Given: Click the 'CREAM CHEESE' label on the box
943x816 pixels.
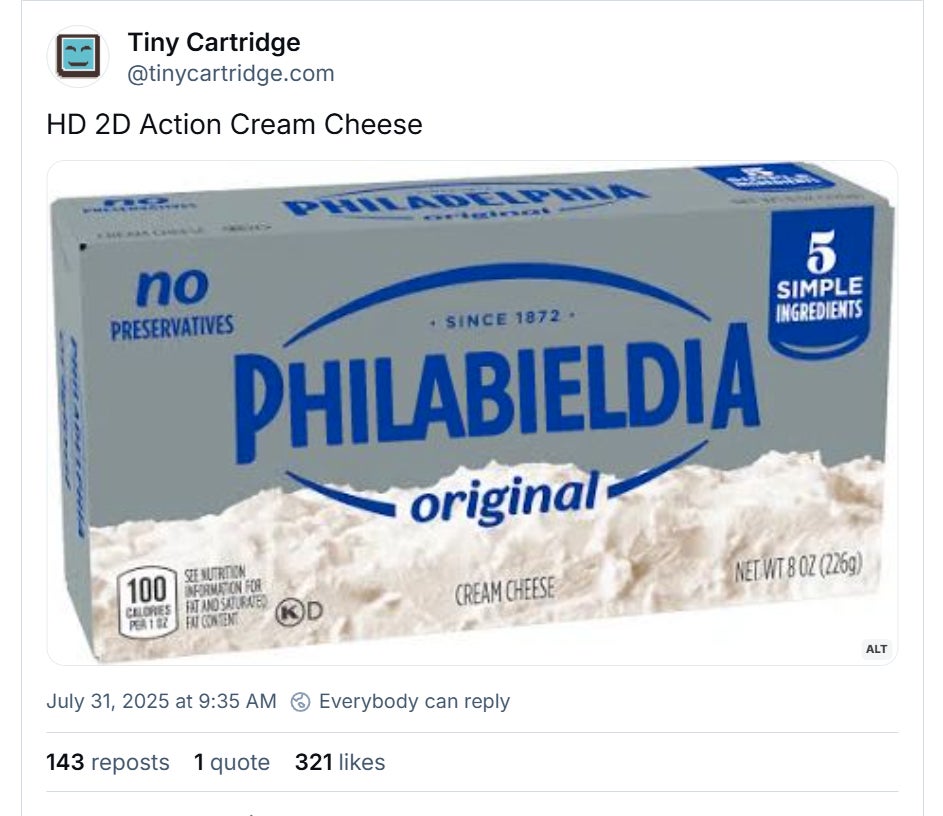Looking at the screenshot, I should [x=504, y=592].
